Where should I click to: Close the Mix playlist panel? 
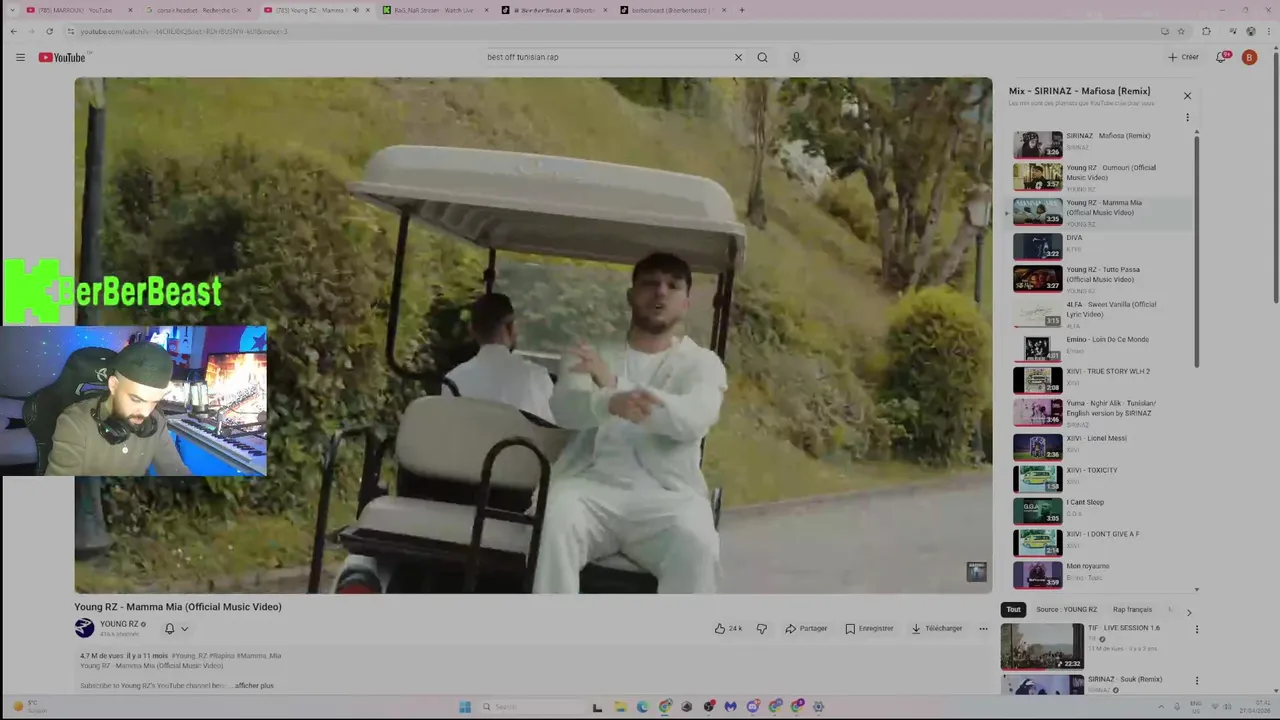pyautogui.click(x=1187, y=96)
